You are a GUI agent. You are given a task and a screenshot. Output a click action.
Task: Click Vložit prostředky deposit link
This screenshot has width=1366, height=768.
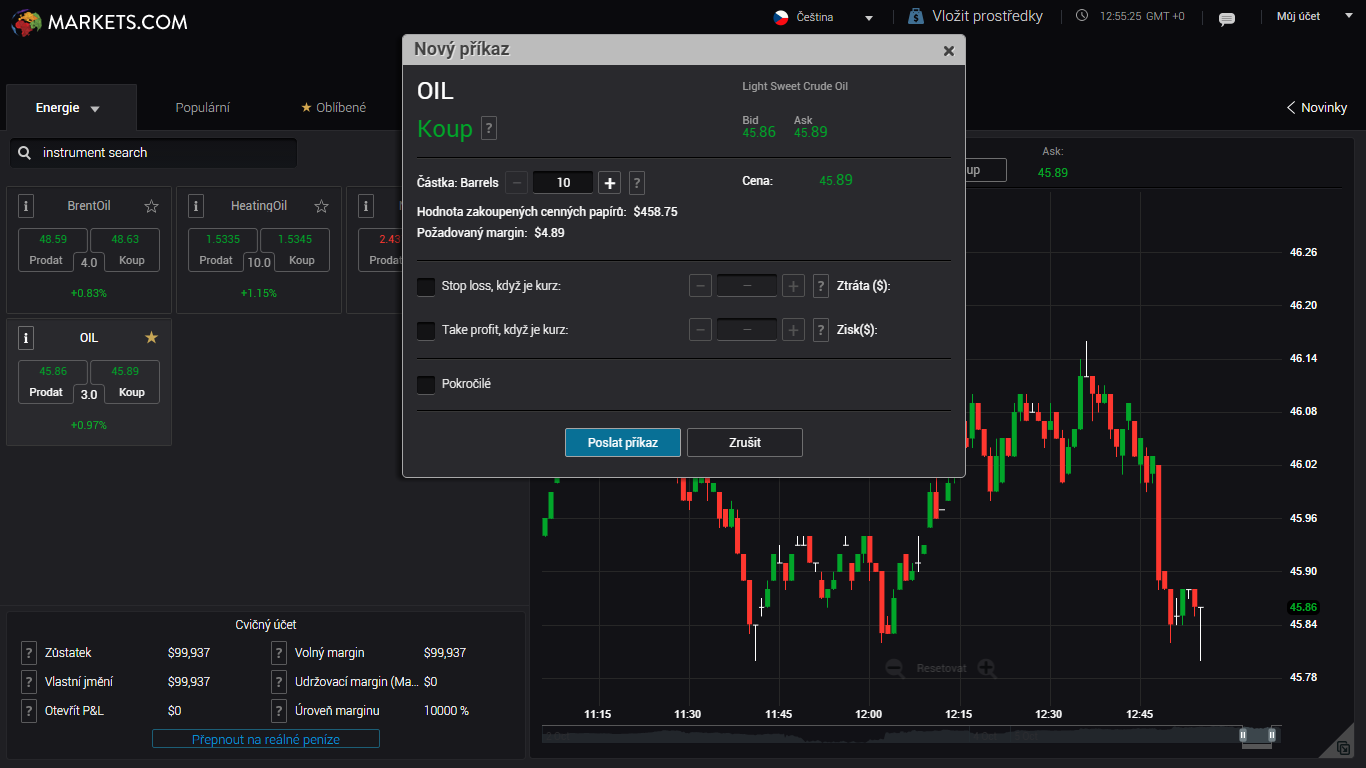987,16
